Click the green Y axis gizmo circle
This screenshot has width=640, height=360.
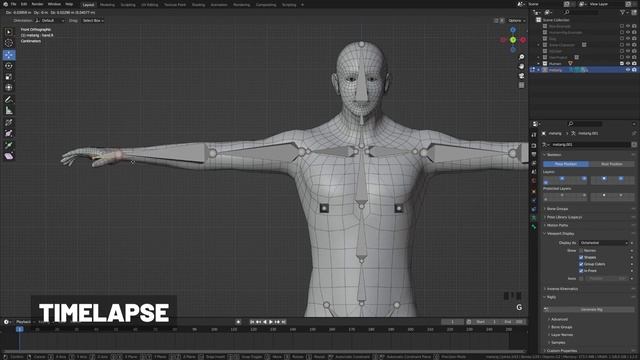click(513, 40)
